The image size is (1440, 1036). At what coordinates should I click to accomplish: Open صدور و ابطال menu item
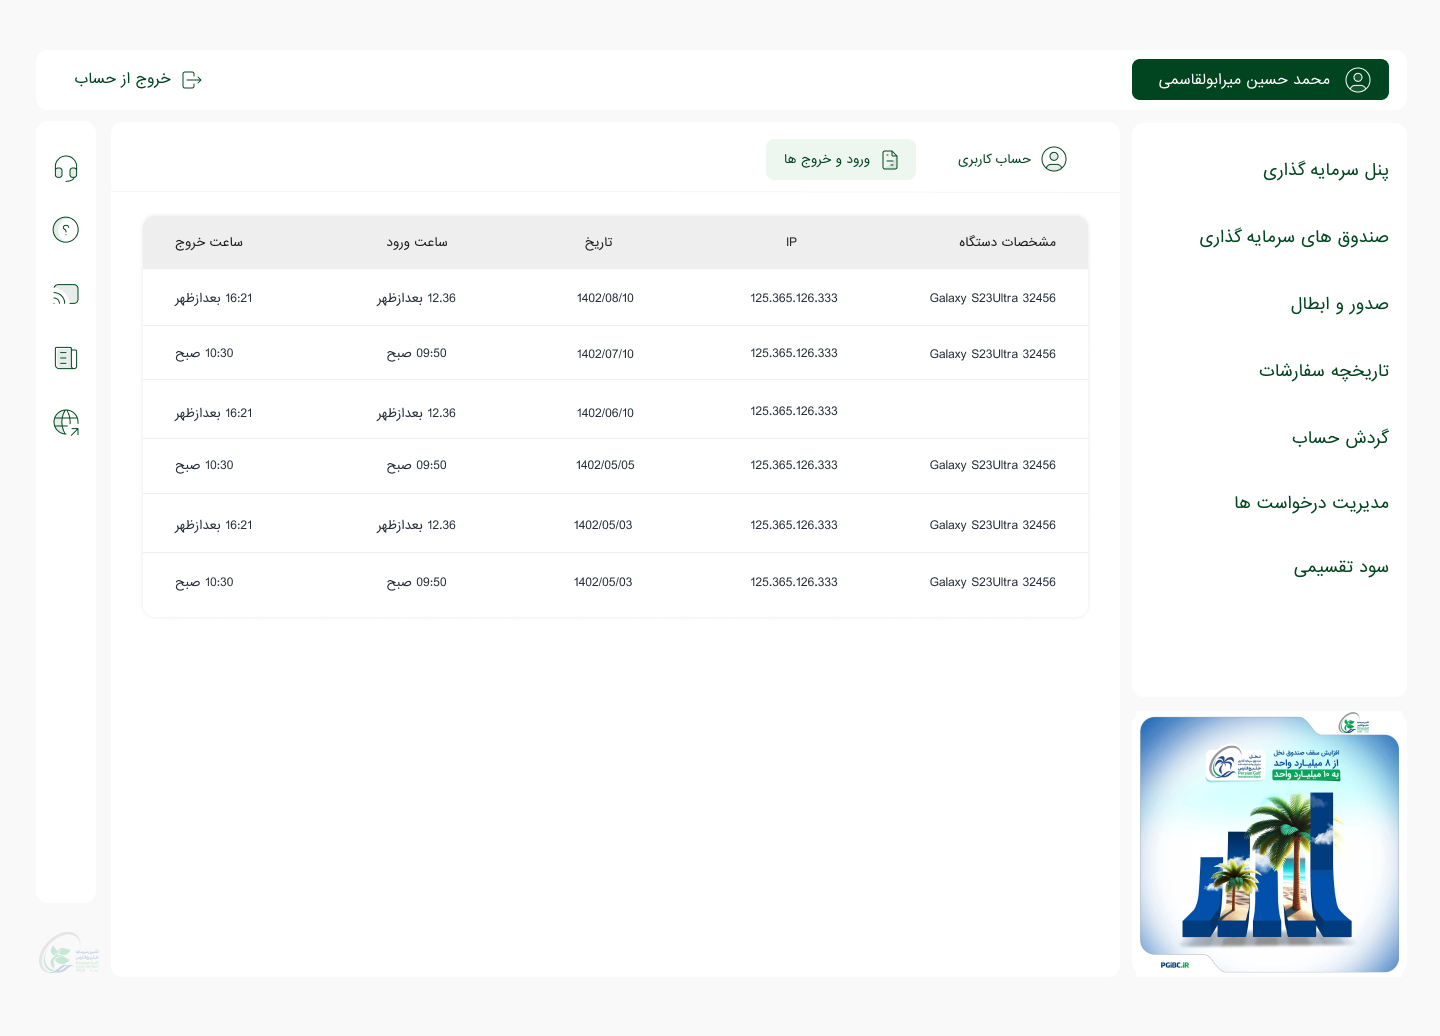coord(1339,304)
